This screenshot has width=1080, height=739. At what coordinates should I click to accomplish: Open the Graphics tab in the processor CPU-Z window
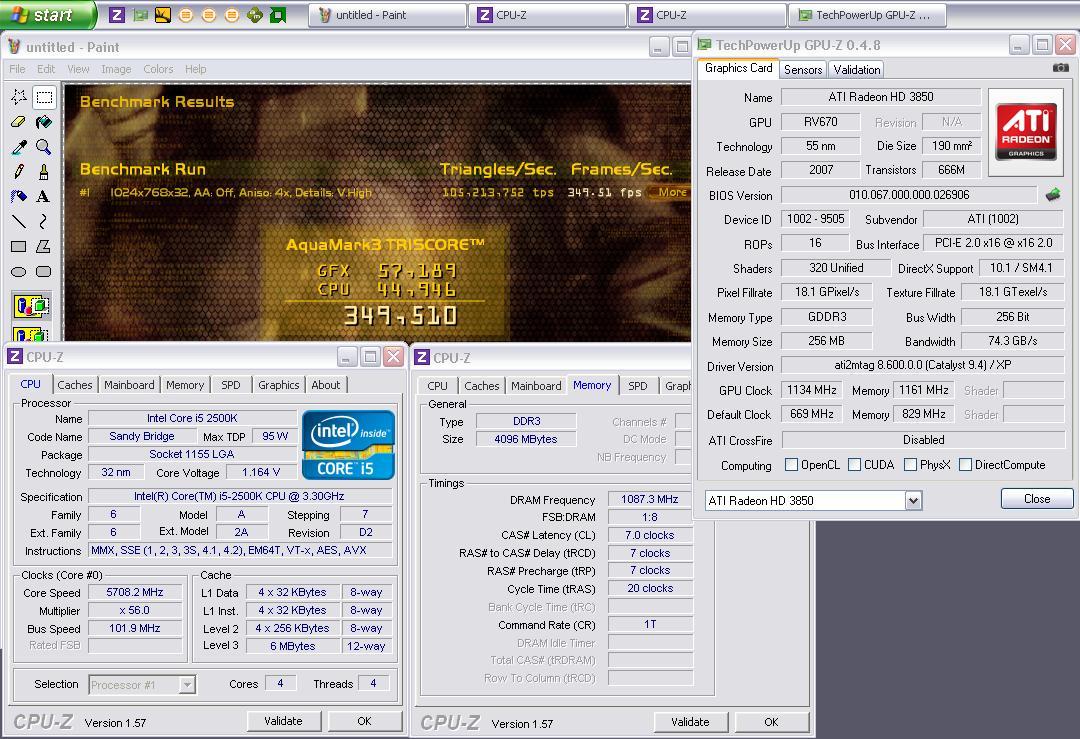(278, 385)
